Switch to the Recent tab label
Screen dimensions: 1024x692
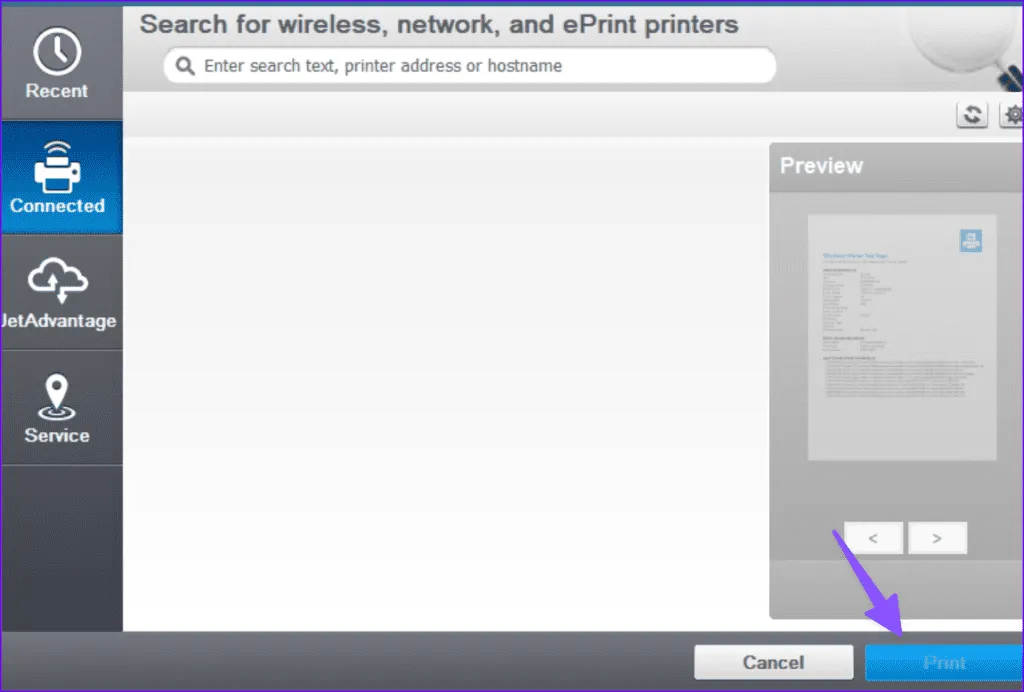[57, 91]
